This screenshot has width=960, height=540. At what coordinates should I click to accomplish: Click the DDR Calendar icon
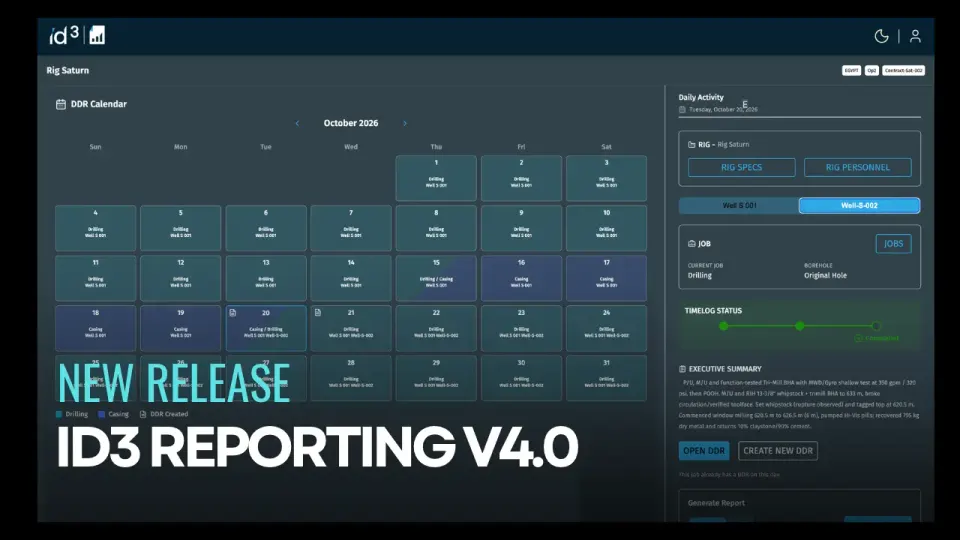pos(61,104)
